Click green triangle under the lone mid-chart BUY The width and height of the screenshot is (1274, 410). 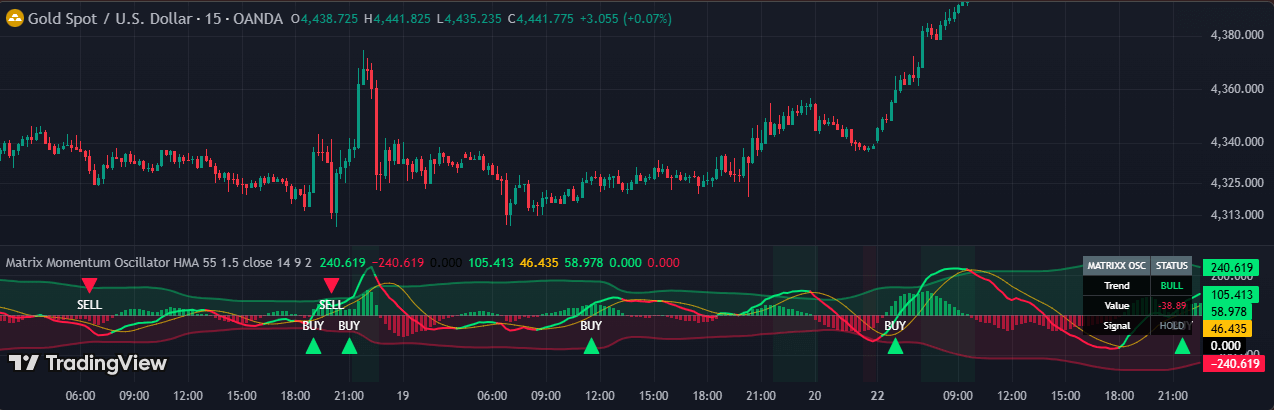tap(591, 346)
